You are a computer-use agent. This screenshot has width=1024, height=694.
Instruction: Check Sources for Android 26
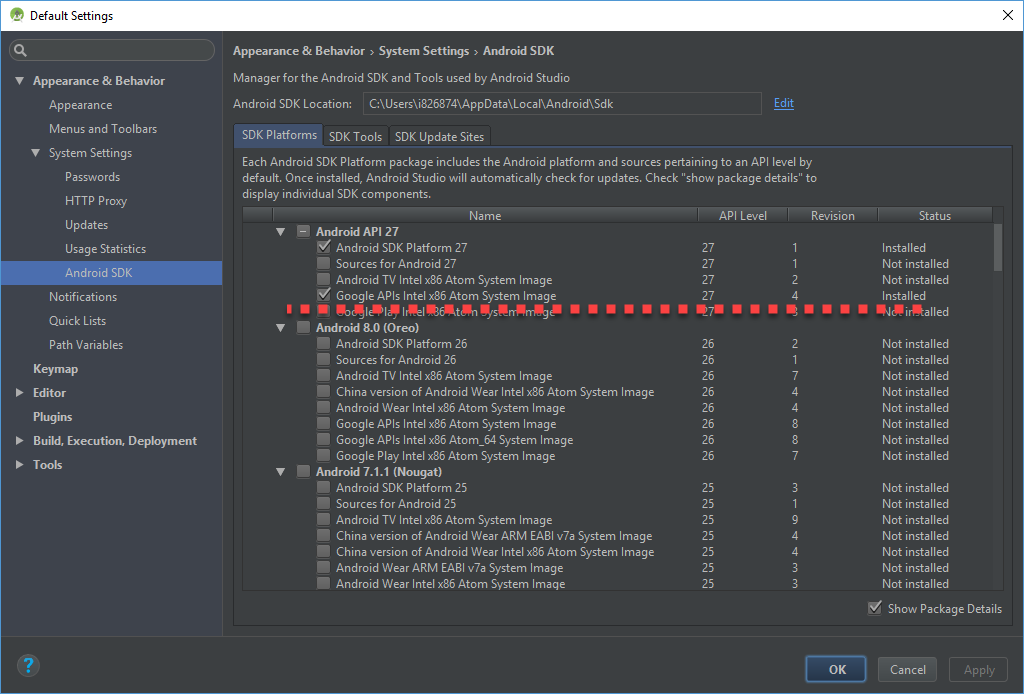click(323, 359)
